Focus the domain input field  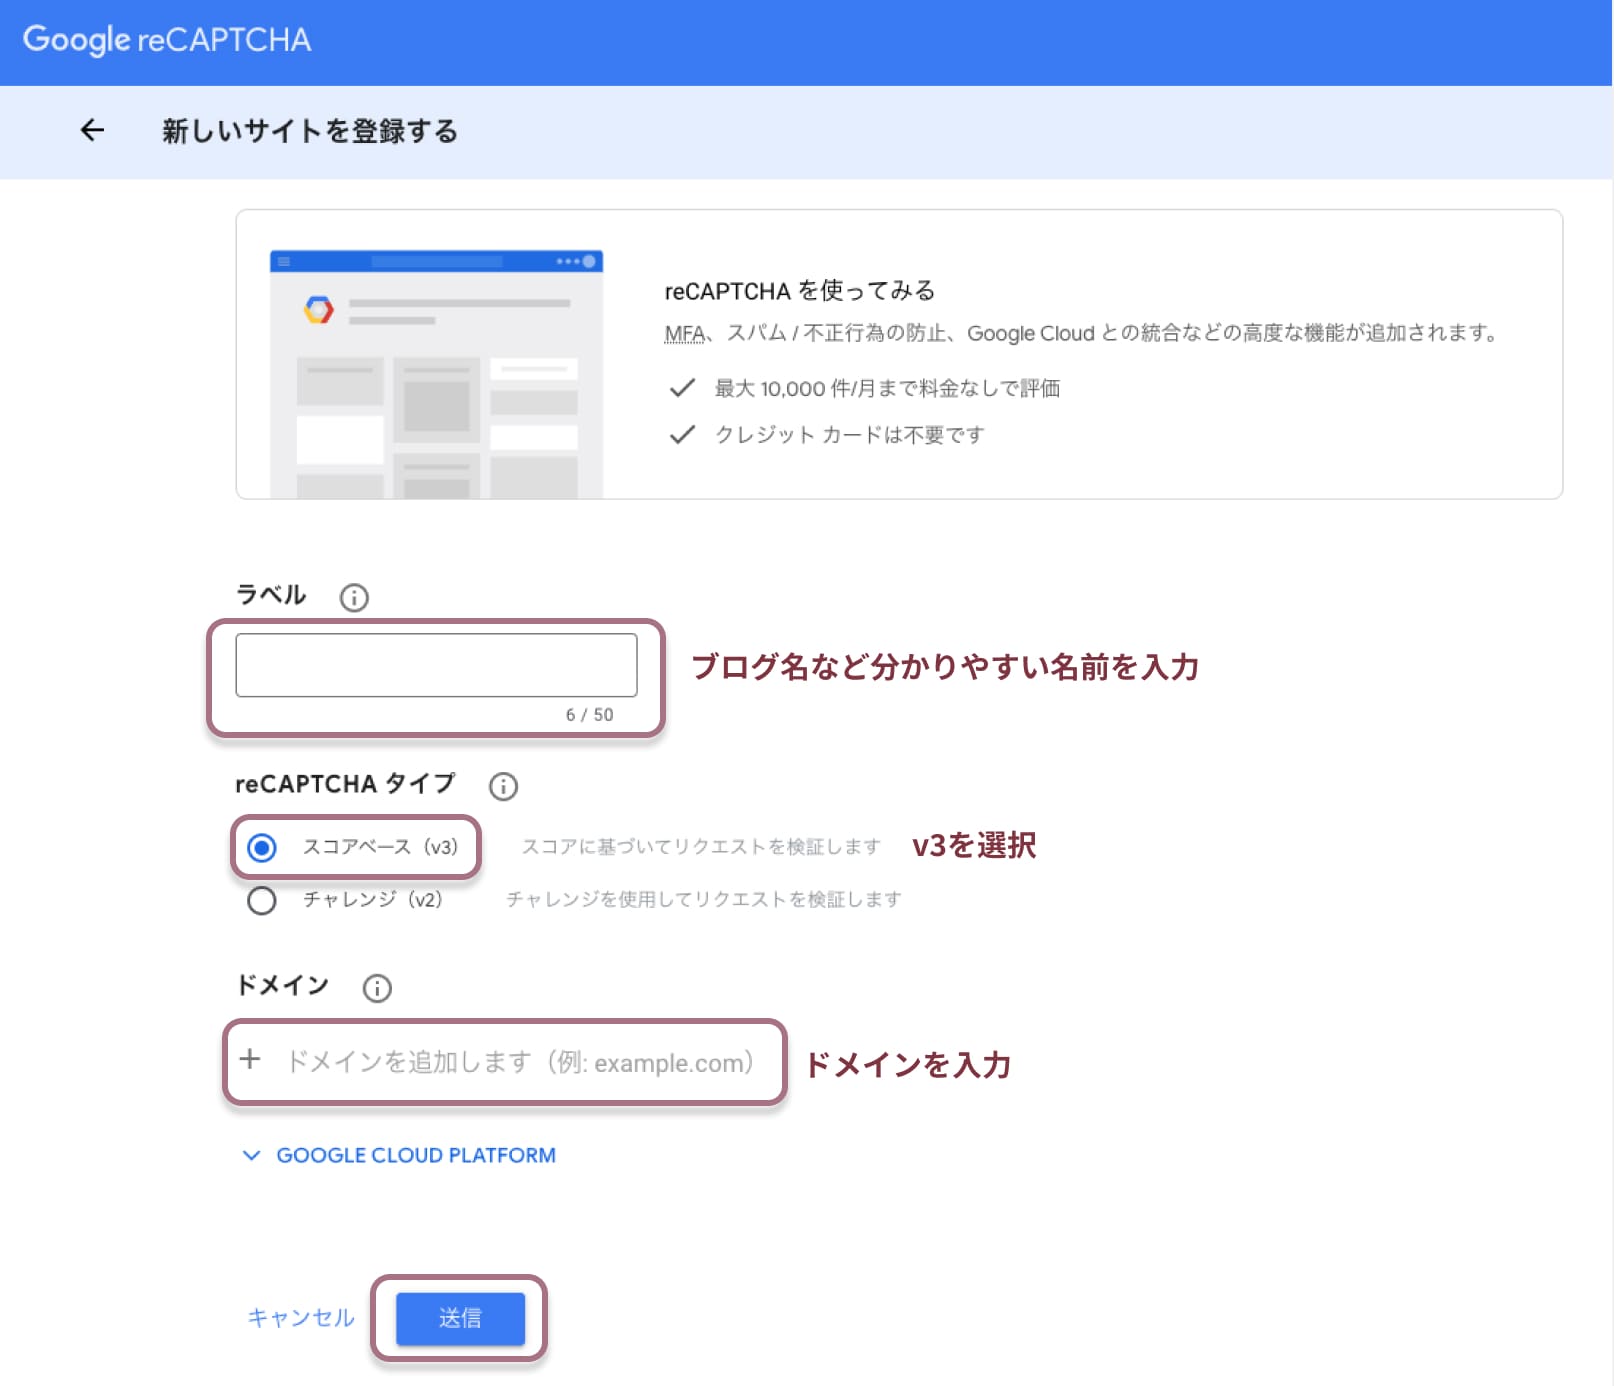click(520, 1062)
